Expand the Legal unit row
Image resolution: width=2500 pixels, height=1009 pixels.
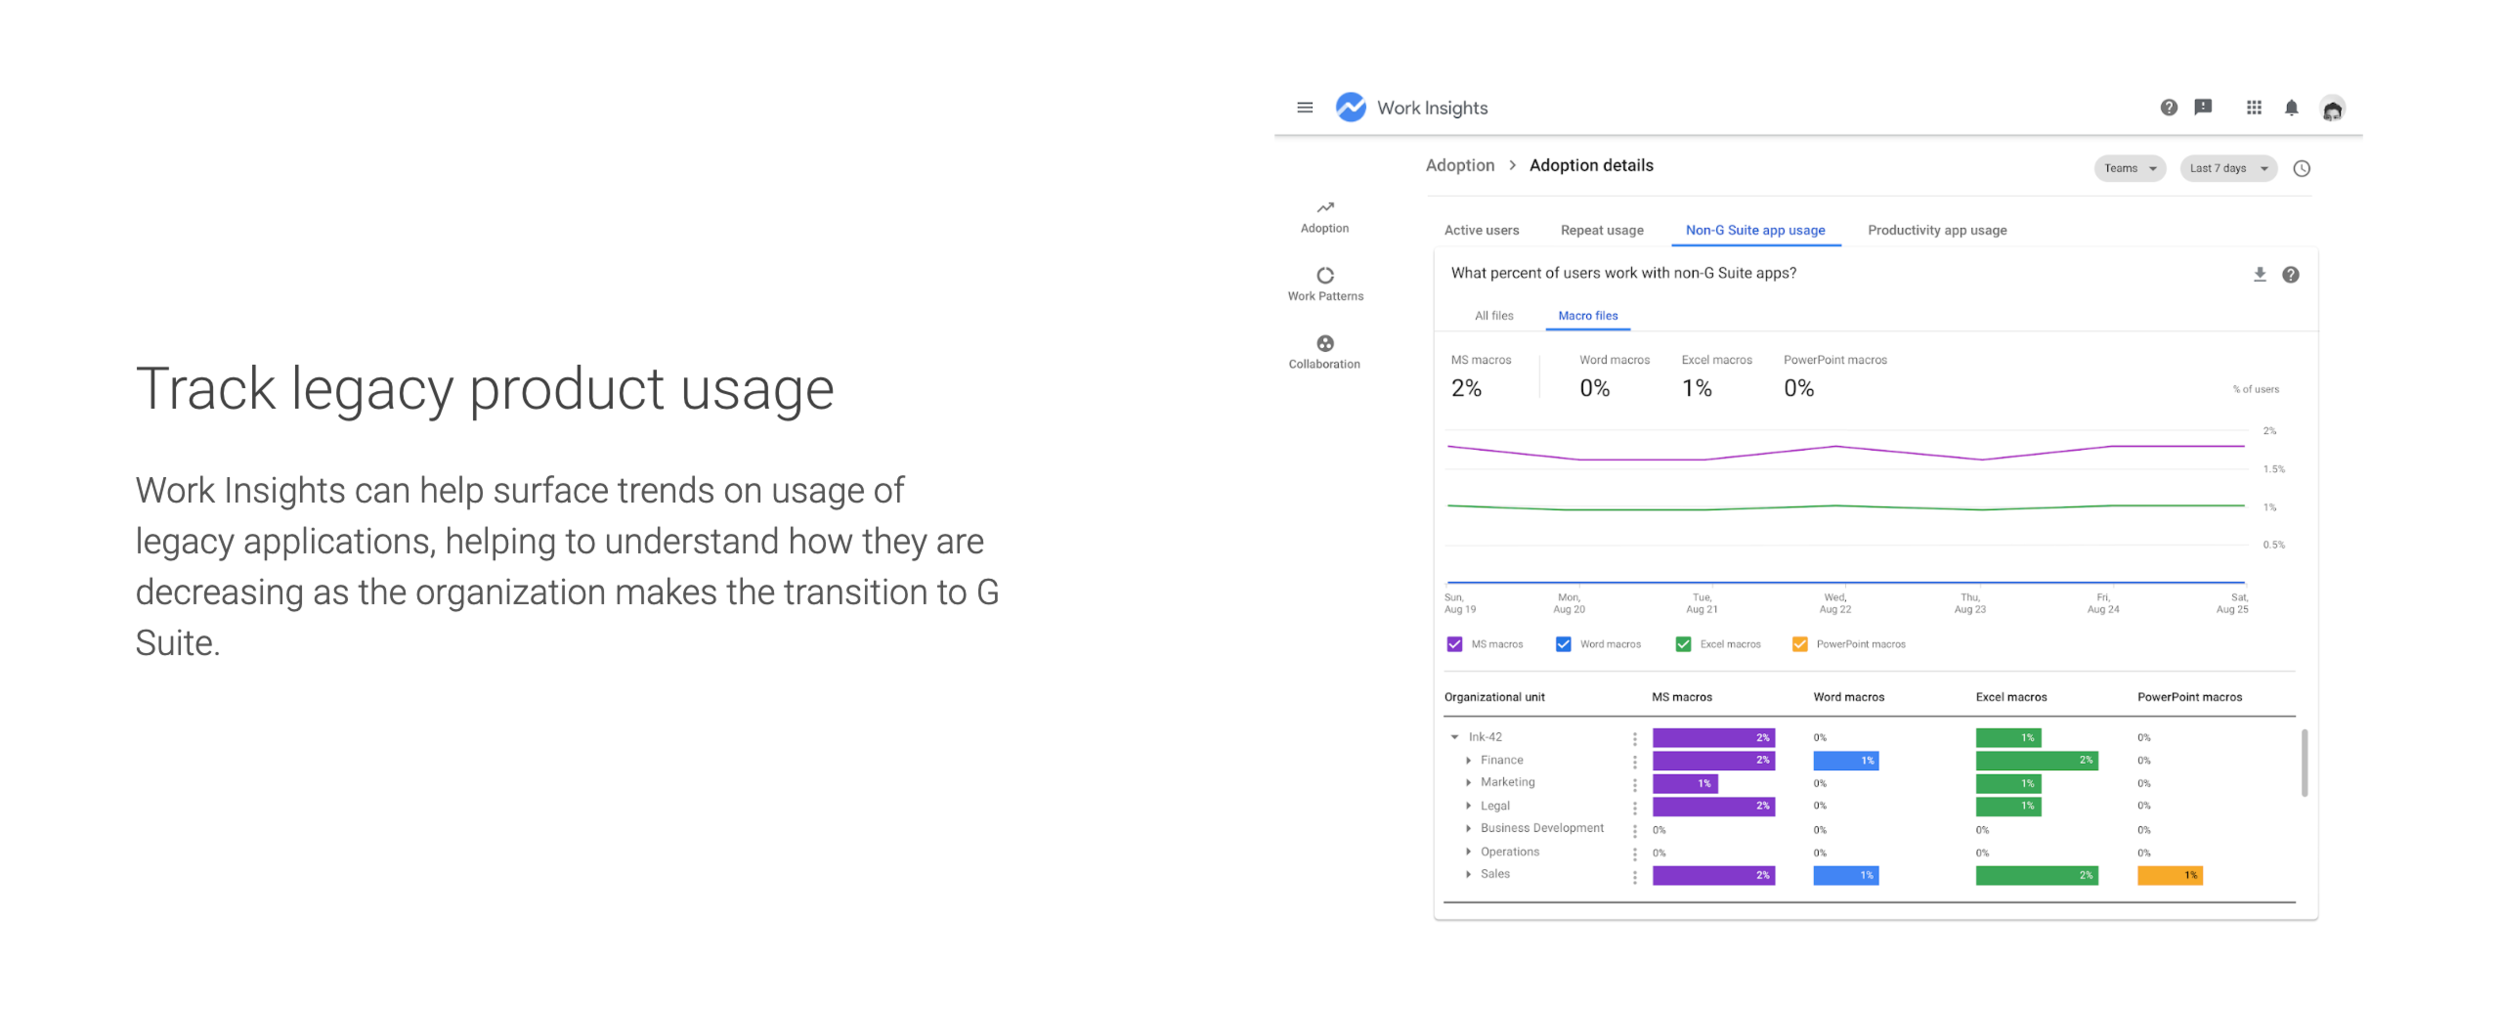1468,805
